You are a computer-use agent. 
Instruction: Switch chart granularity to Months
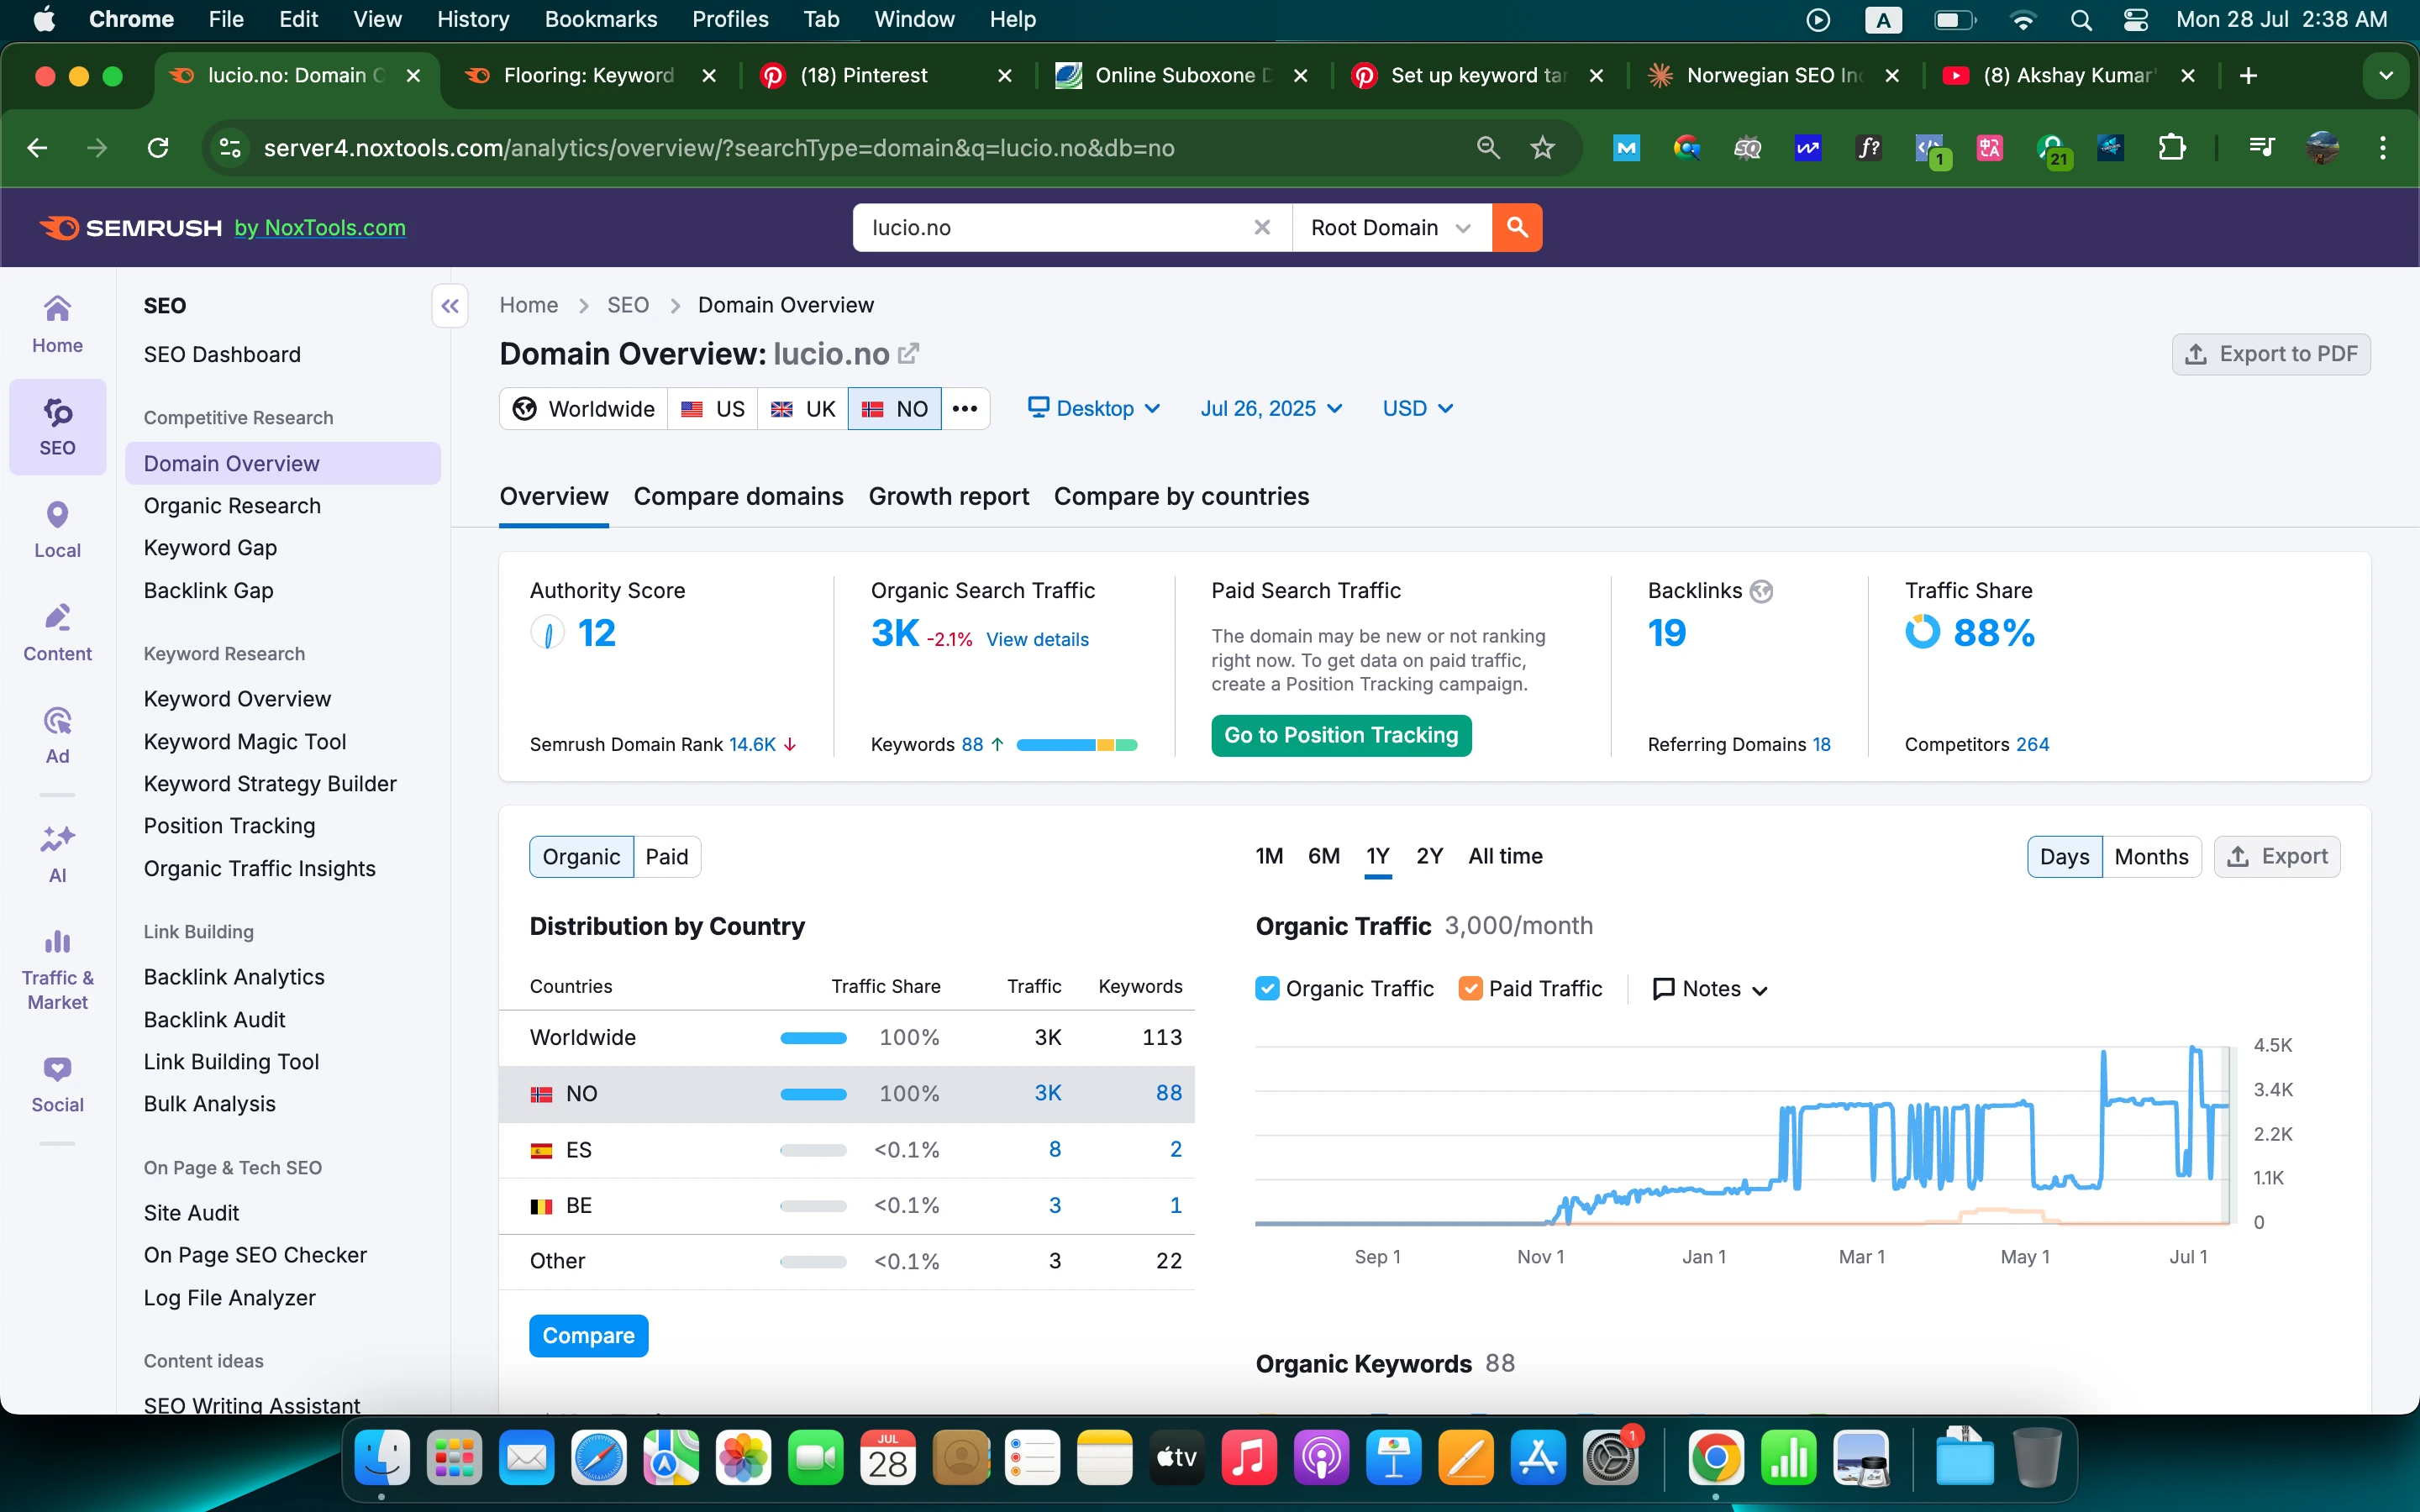click(x=2151, y=856)
